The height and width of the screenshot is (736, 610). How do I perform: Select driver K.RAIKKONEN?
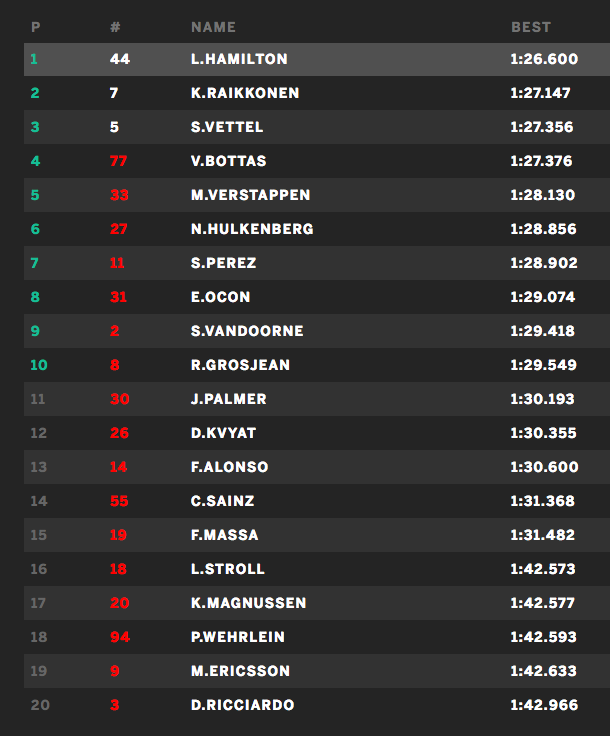[245, 93]
